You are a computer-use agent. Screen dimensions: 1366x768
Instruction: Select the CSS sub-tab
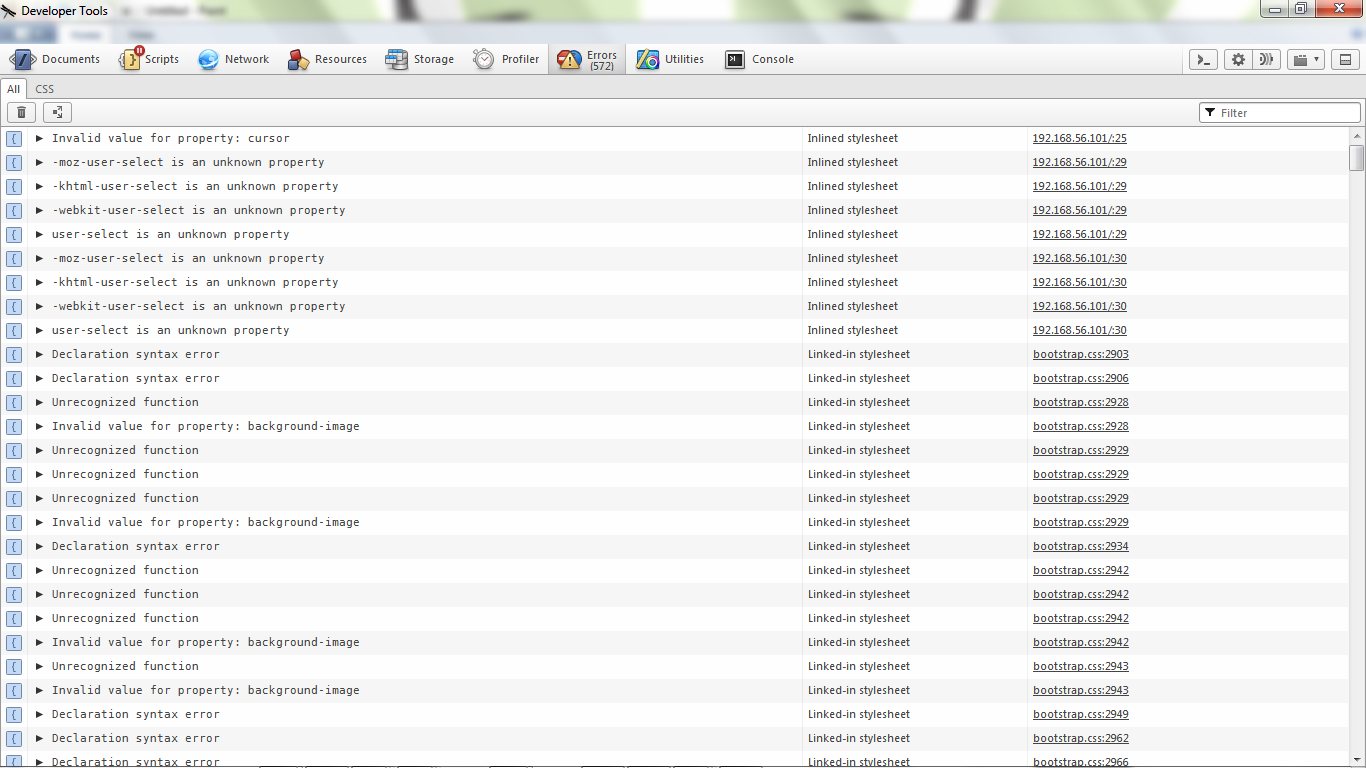45,89
